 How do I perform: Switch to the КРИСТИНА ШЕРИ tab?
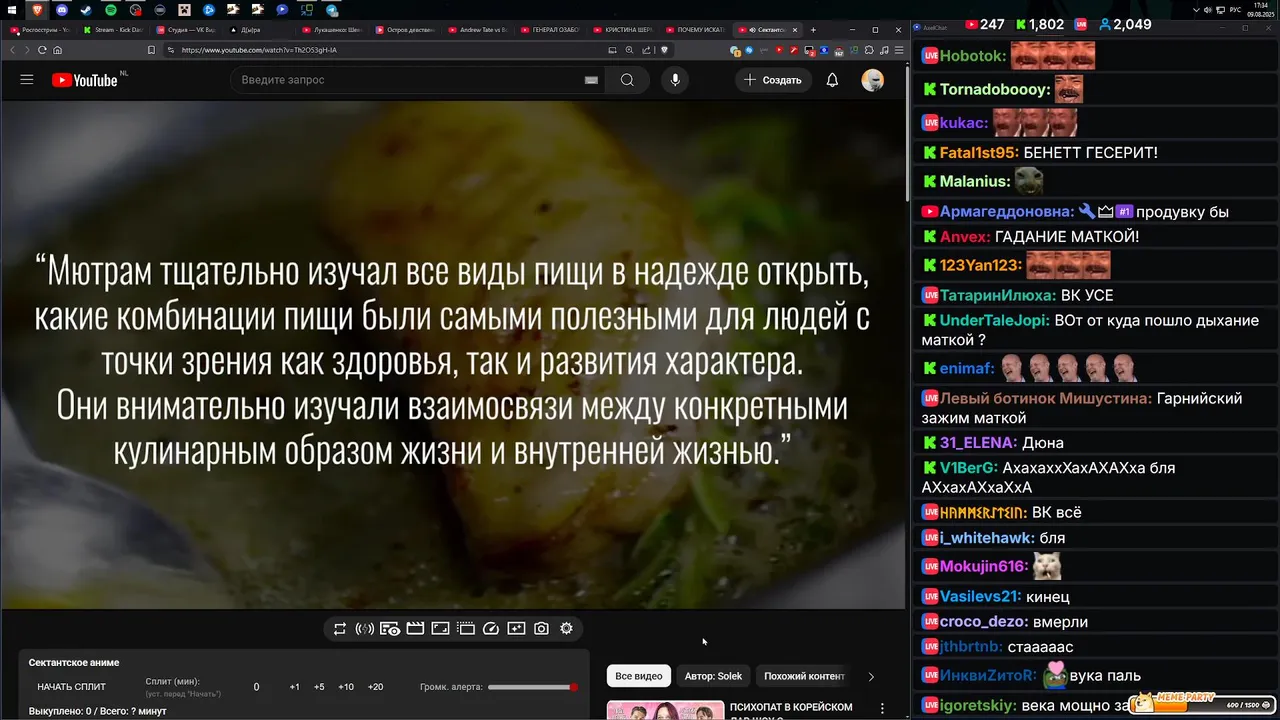pyautogui.click(x=624, y=30)
